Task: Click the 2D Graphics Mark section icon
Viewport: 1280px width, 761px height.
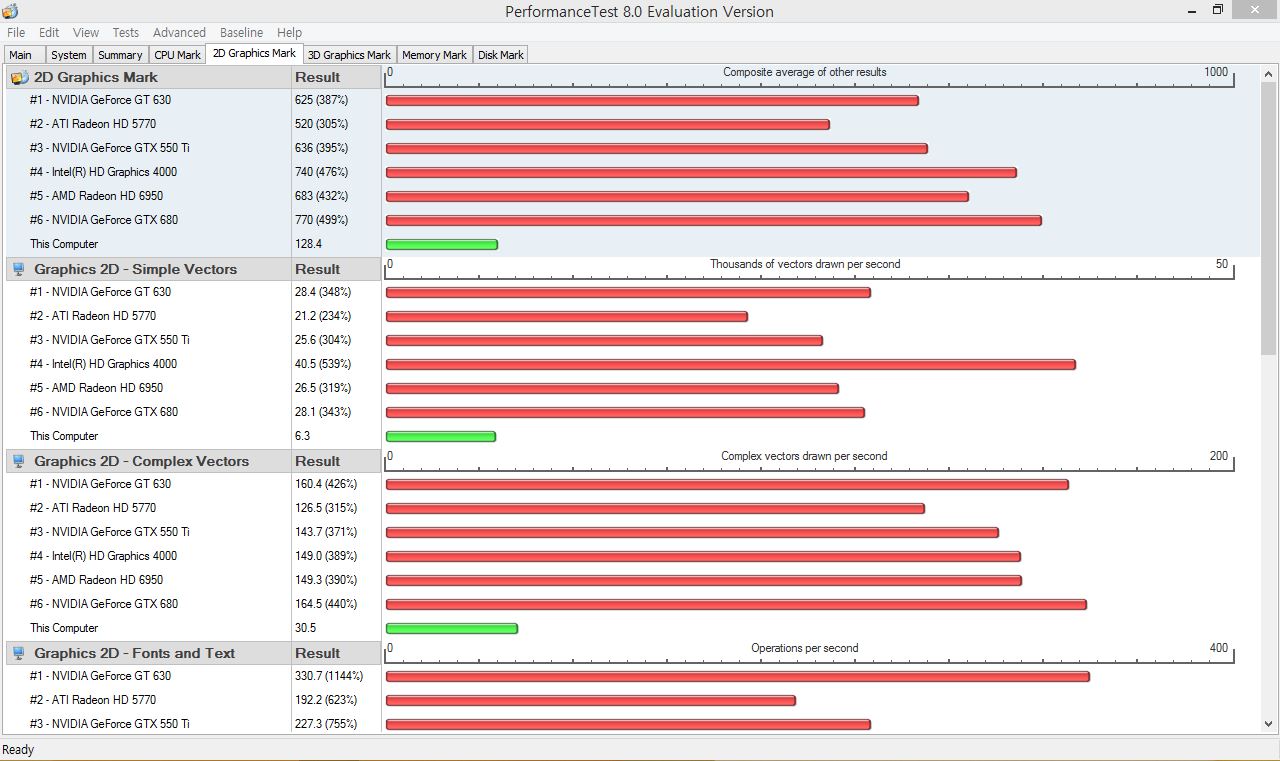Action: 19,77
